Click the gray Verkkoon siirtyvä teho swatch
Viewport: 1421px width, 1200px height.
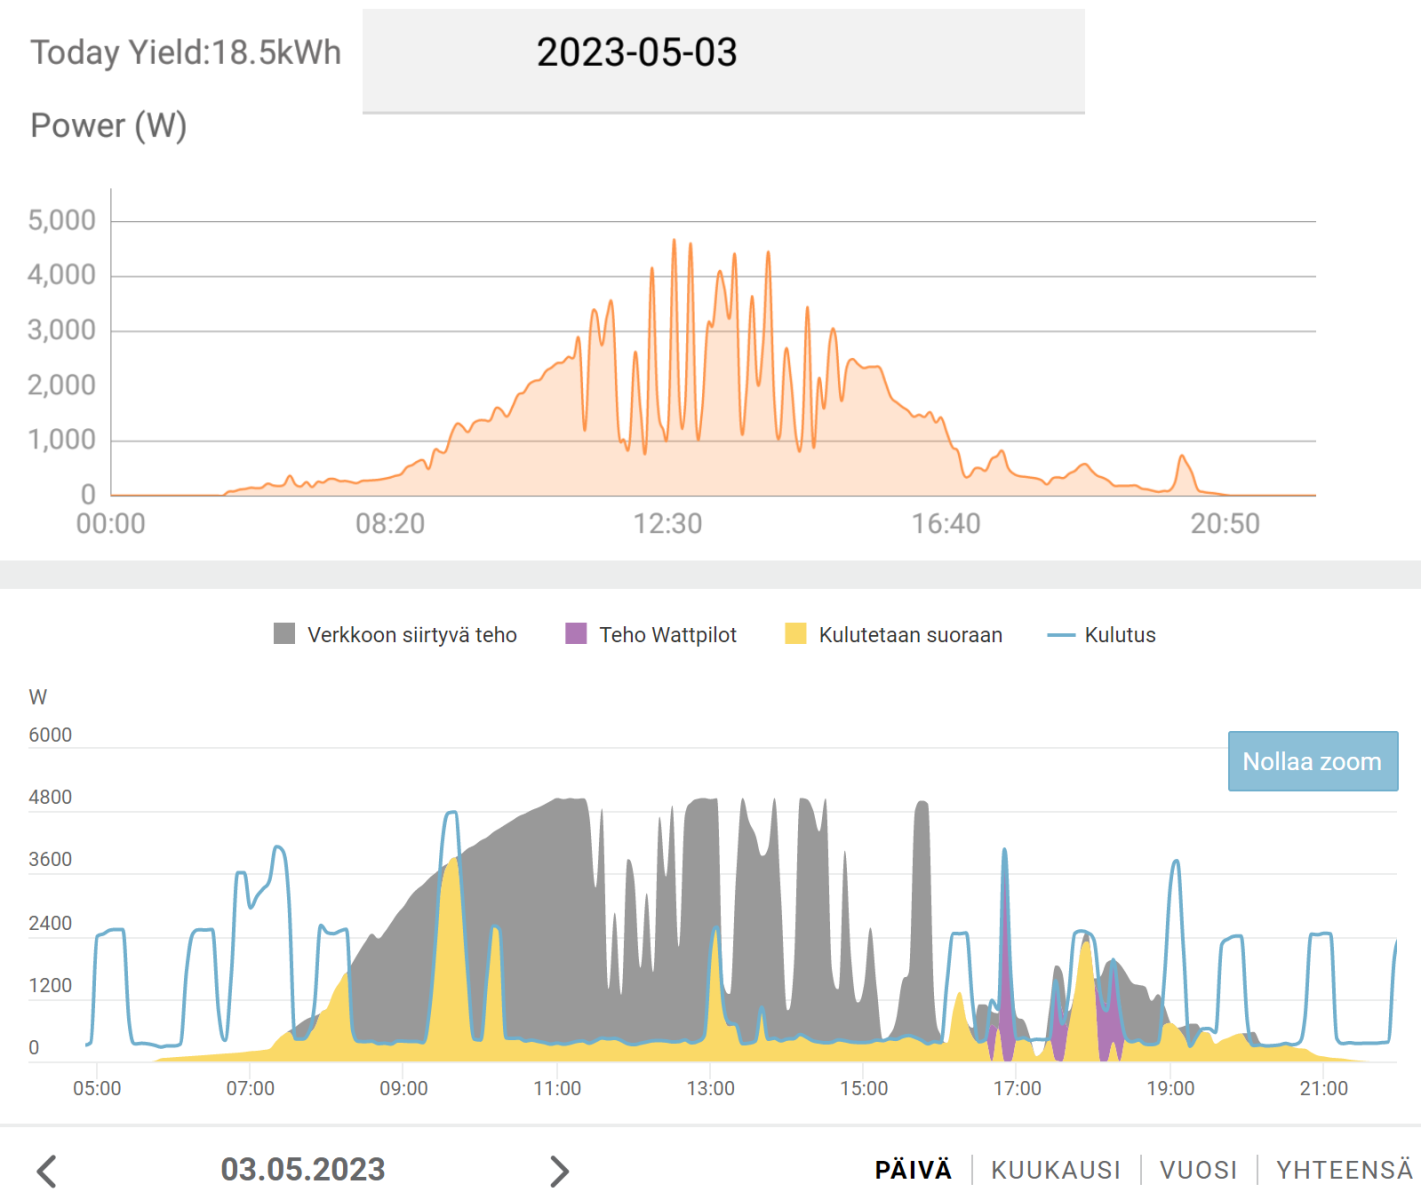[x=284, y=634]
